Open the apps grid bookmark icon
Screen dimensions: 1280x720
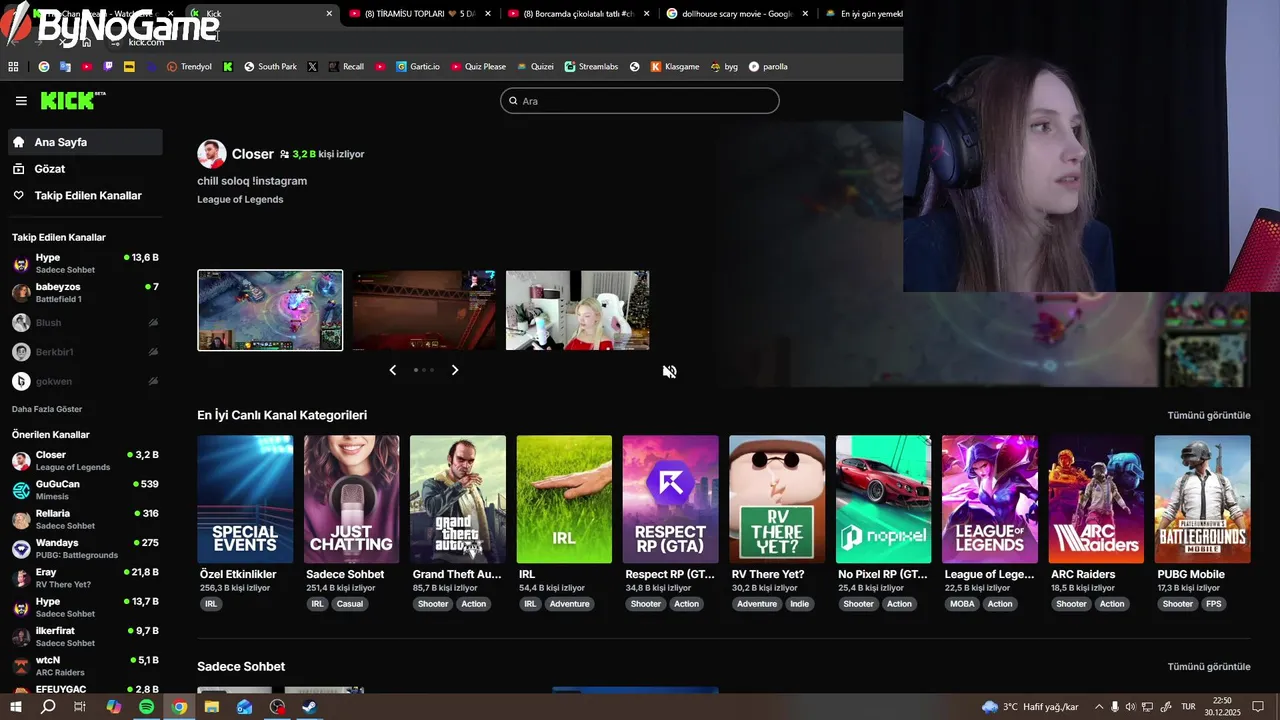point(13,67)
